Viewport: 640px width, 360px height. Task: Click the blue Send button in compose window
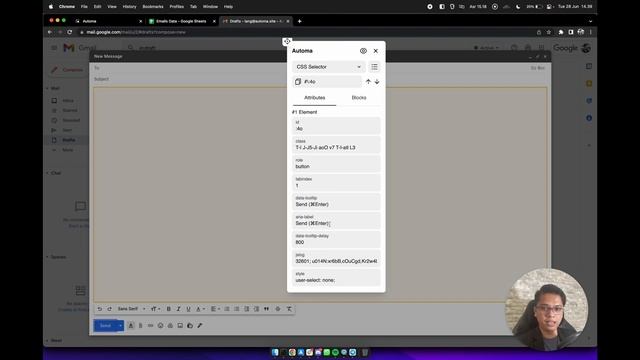coord(105,326)
